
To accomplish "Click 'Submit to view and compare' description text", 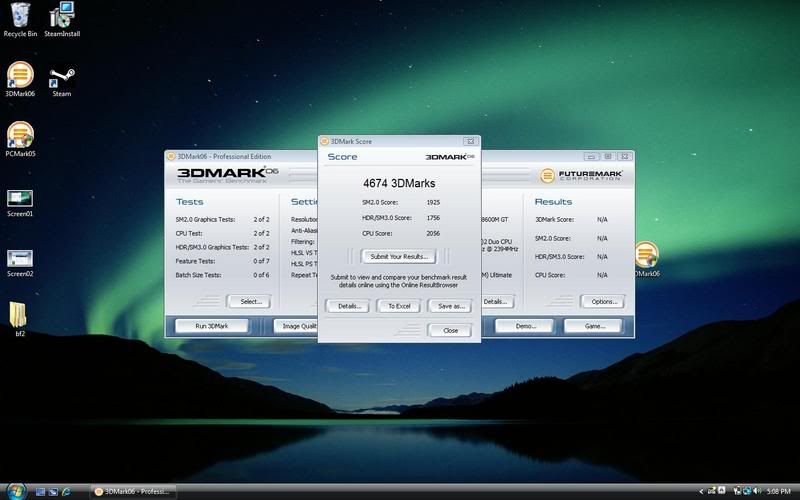I will click(398, 281).
